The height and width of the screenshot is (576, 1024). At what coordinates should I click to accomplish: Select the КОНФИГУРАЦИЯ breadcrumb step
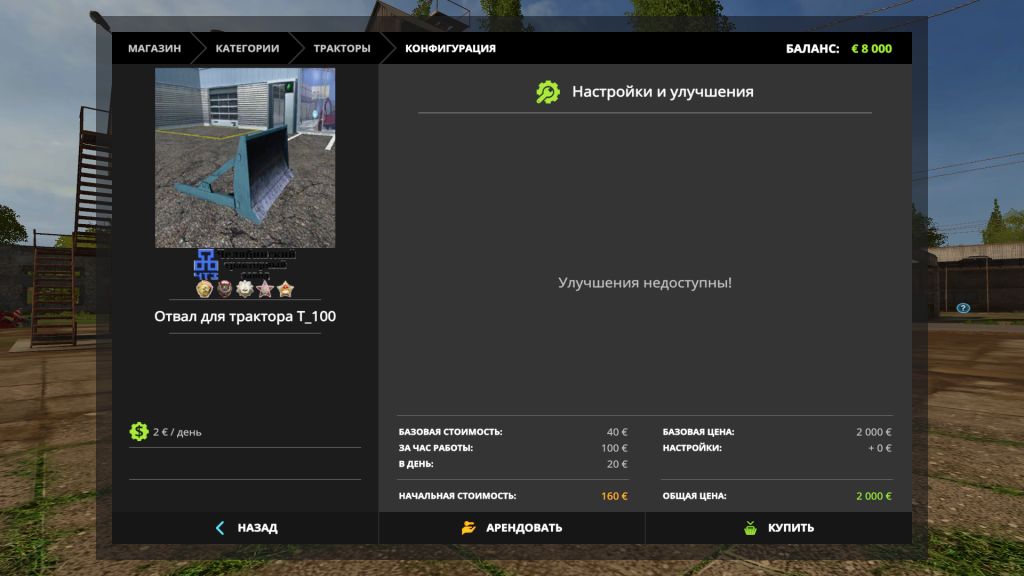click(450, 48)
